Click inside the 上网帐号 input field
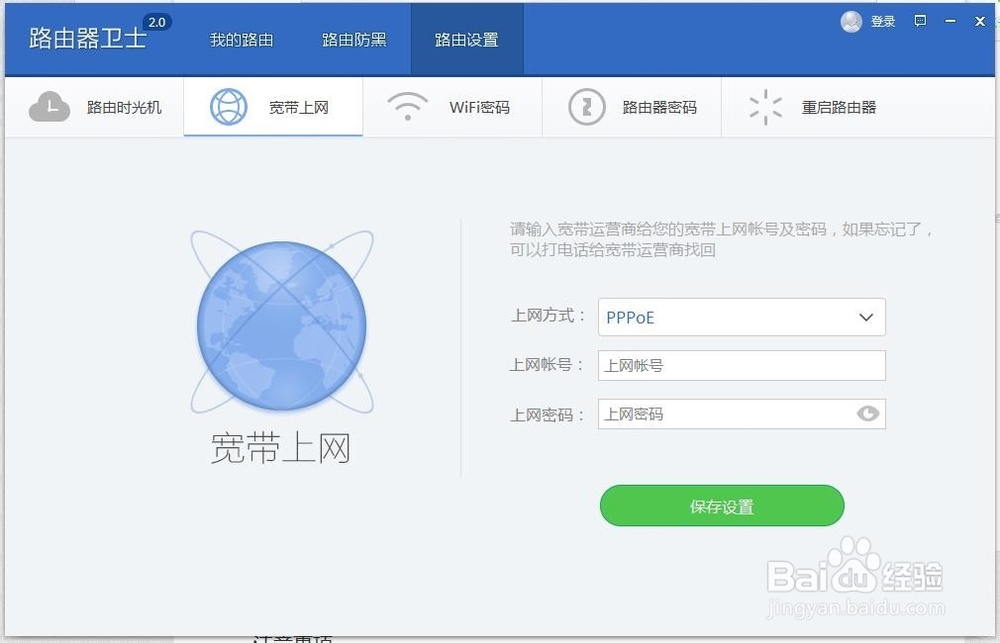 click(x=741, y=365)
